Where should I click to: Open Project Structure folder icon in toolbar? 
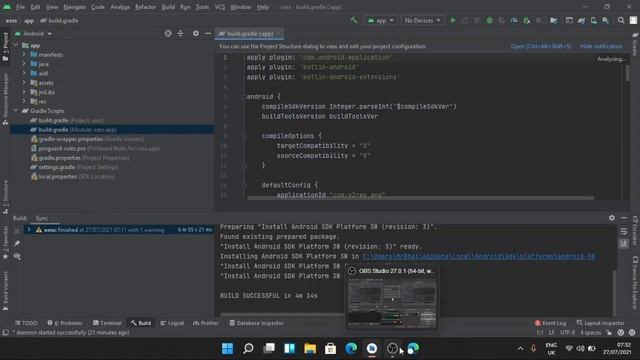(x=553, y=20)
